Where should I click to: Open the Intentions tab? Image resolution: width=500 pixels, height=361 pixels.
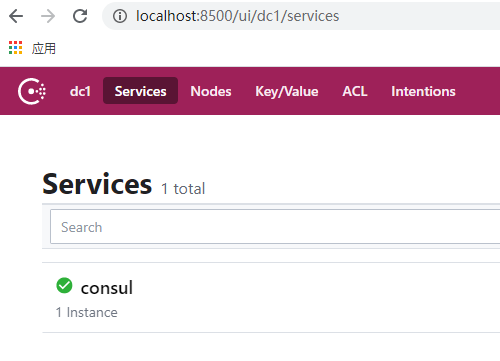point(423,91)
